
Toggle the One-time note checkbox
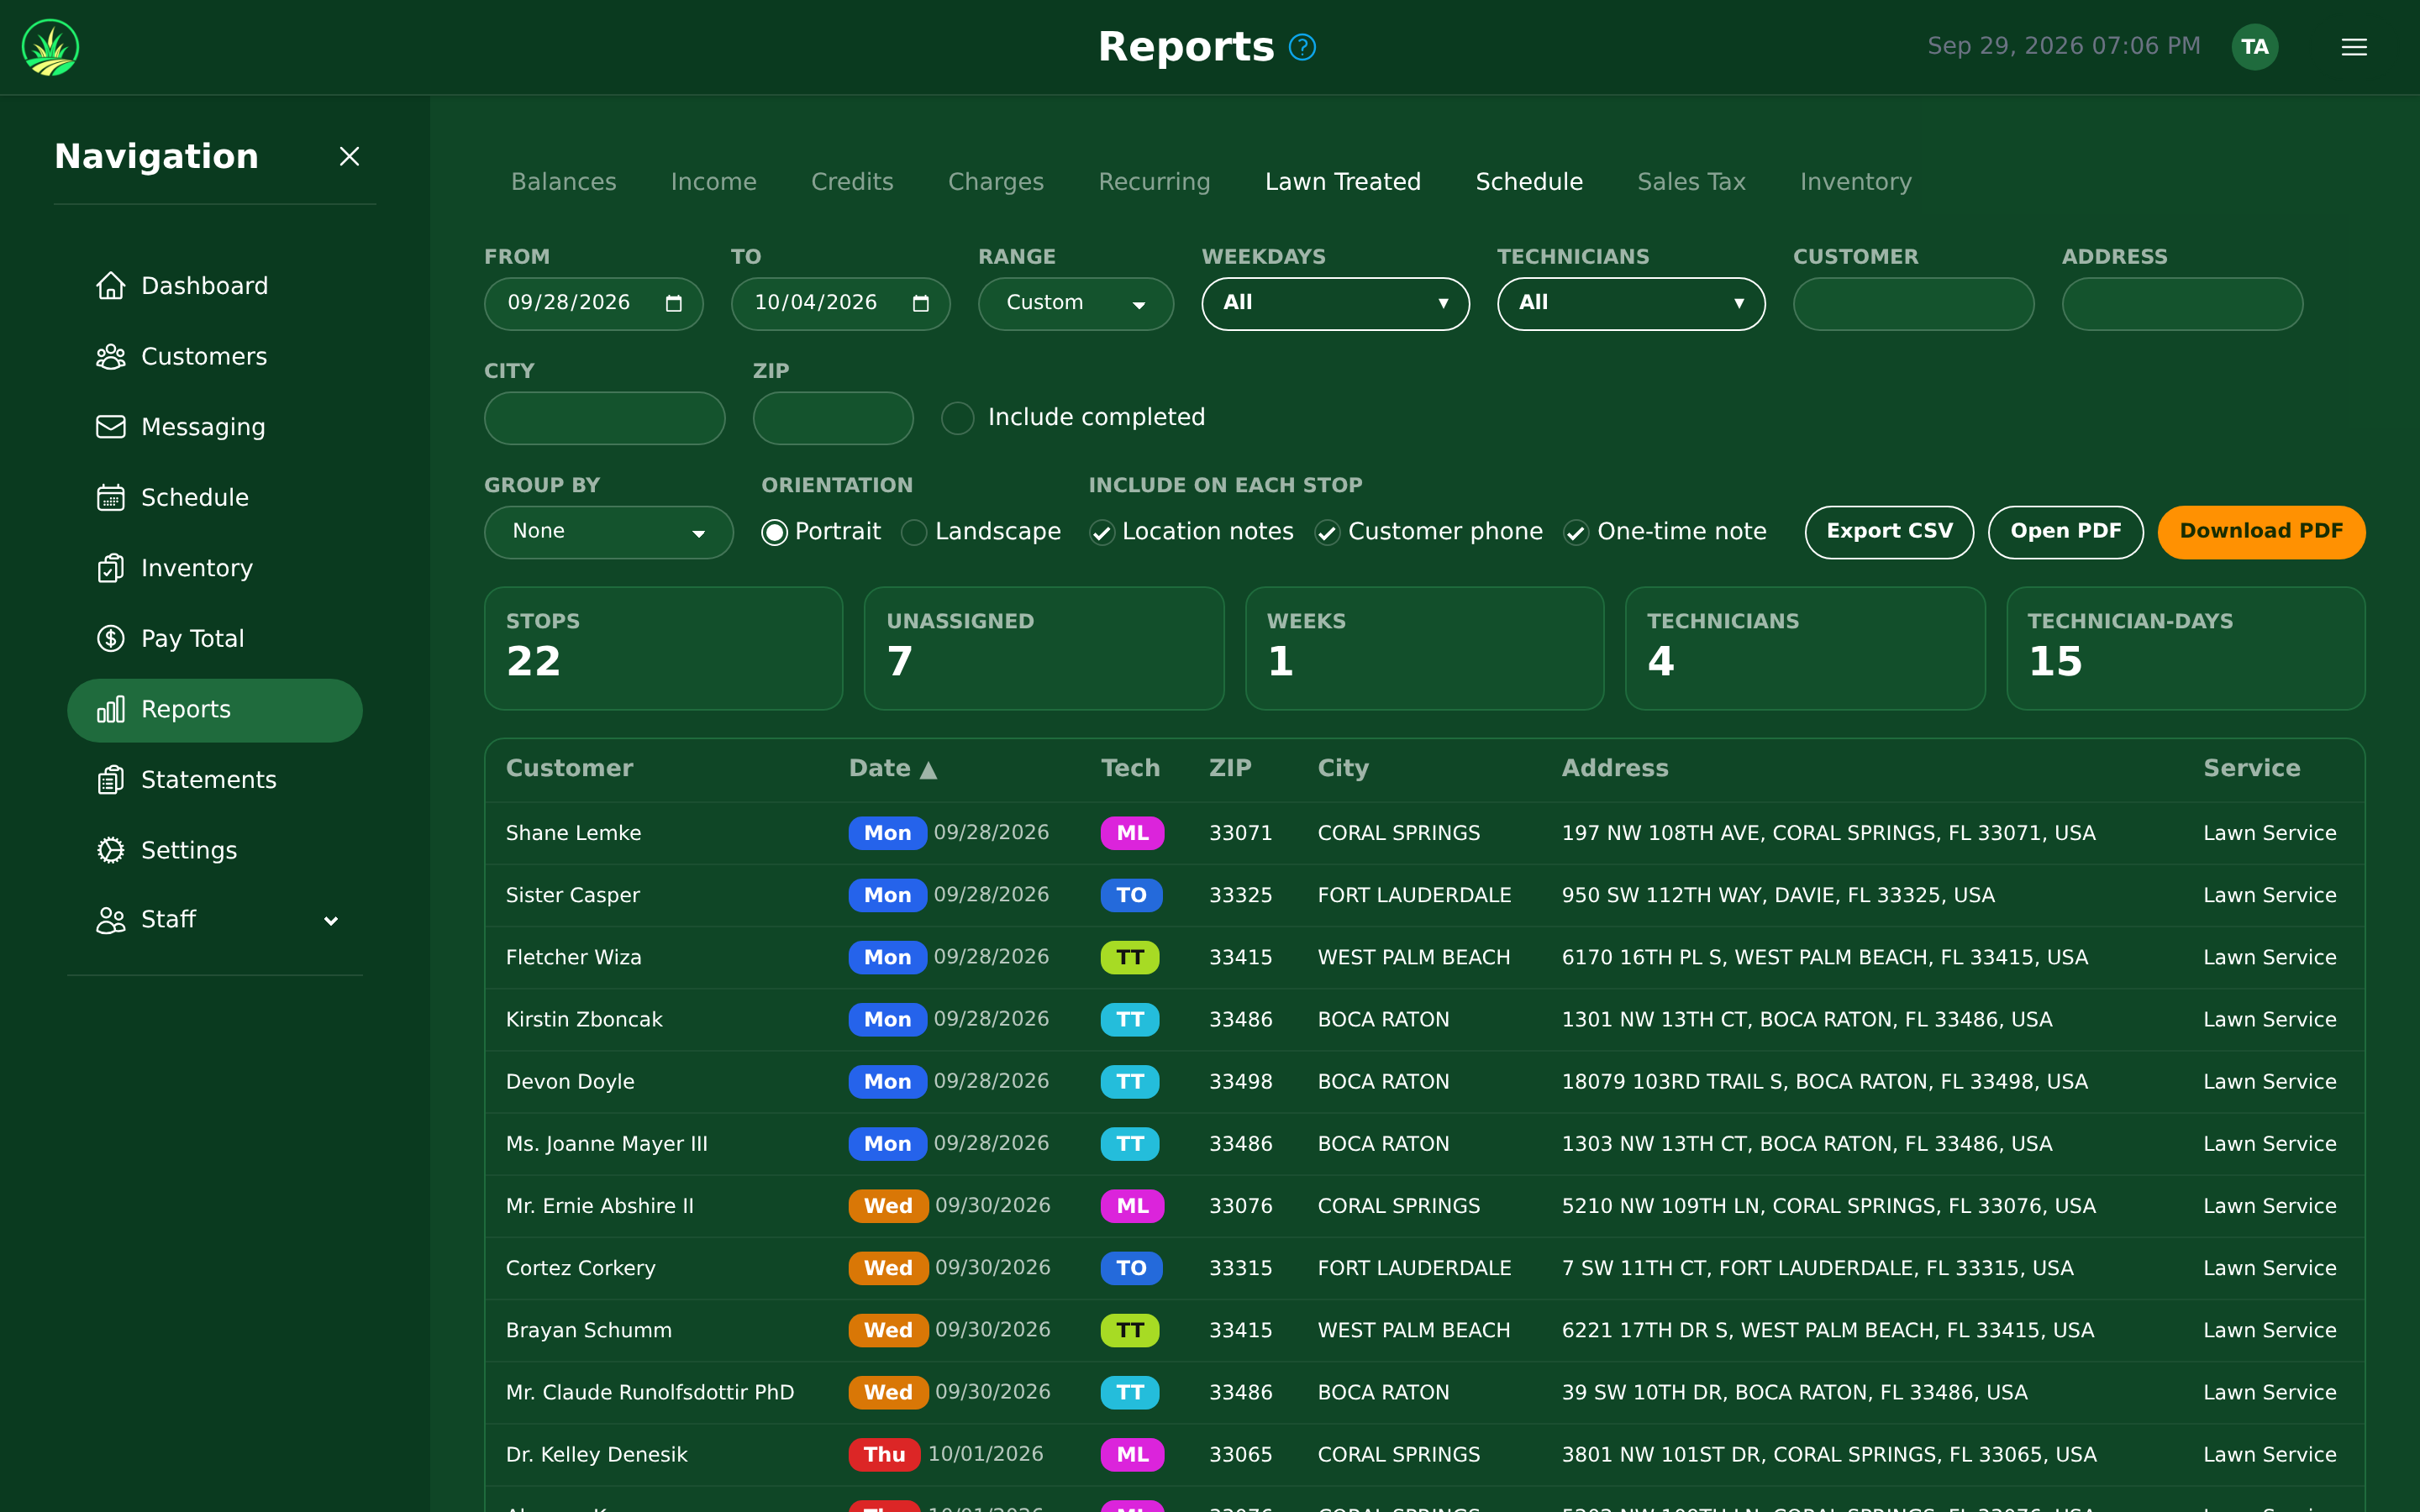[x=1576, y=533]
